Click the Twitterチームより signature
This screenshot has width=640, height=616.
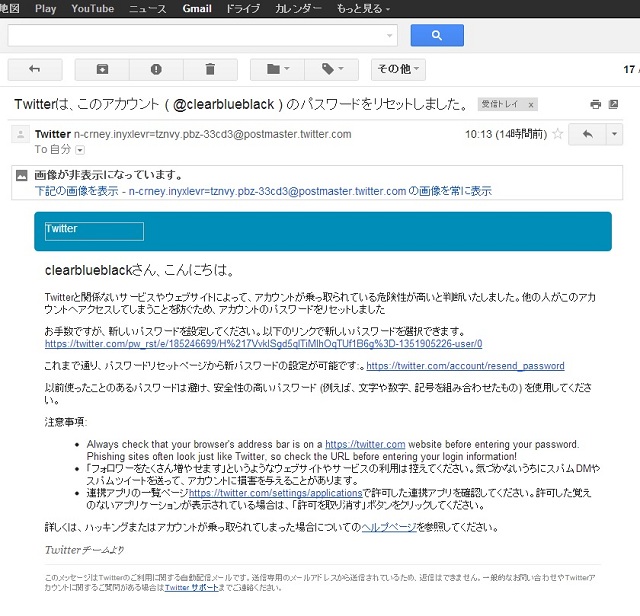(84, 550)
